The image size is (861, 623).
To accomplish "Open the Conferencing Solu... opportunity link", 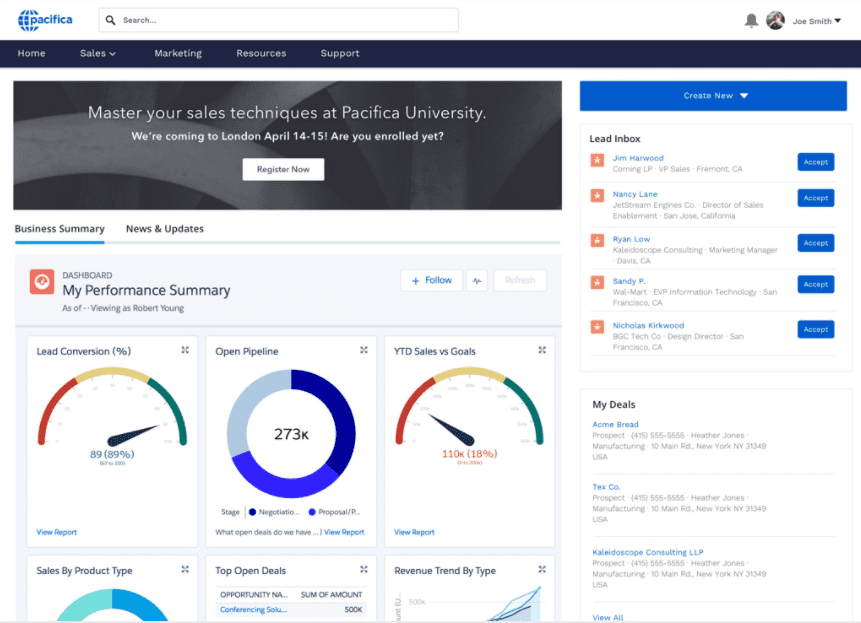I will (x=253, y=609).
